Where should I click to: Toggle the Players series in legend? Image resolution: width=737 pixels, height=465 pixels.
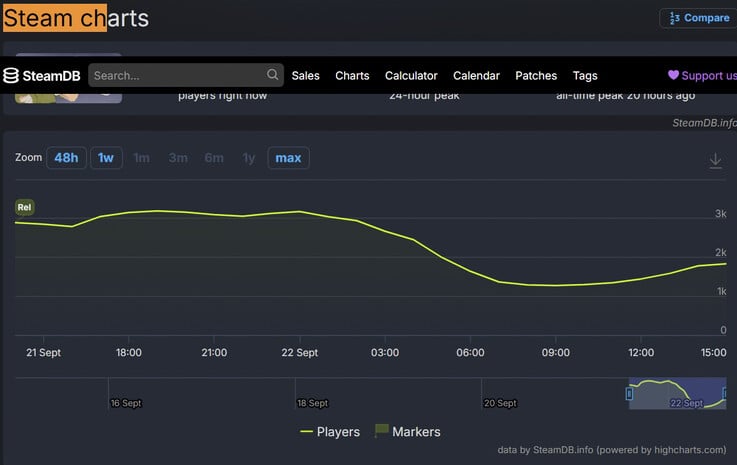330,432
